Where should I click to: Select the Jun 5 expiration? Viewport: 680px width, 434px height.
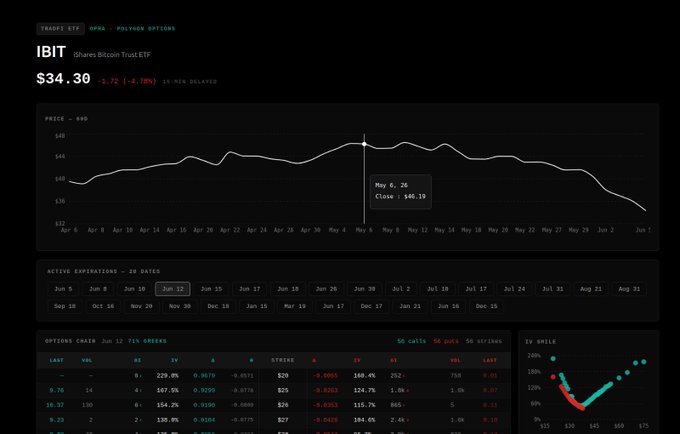(63, 289)
